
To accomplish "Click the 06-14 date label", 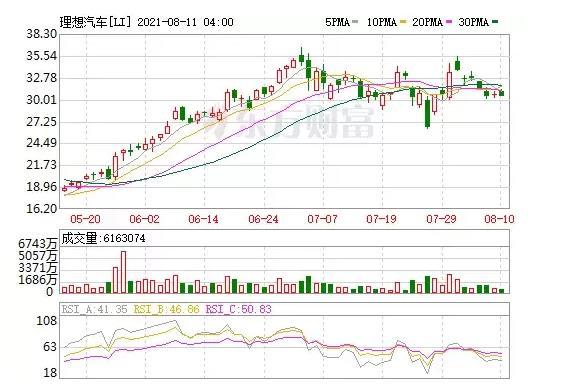I will (x=203, y=219).
